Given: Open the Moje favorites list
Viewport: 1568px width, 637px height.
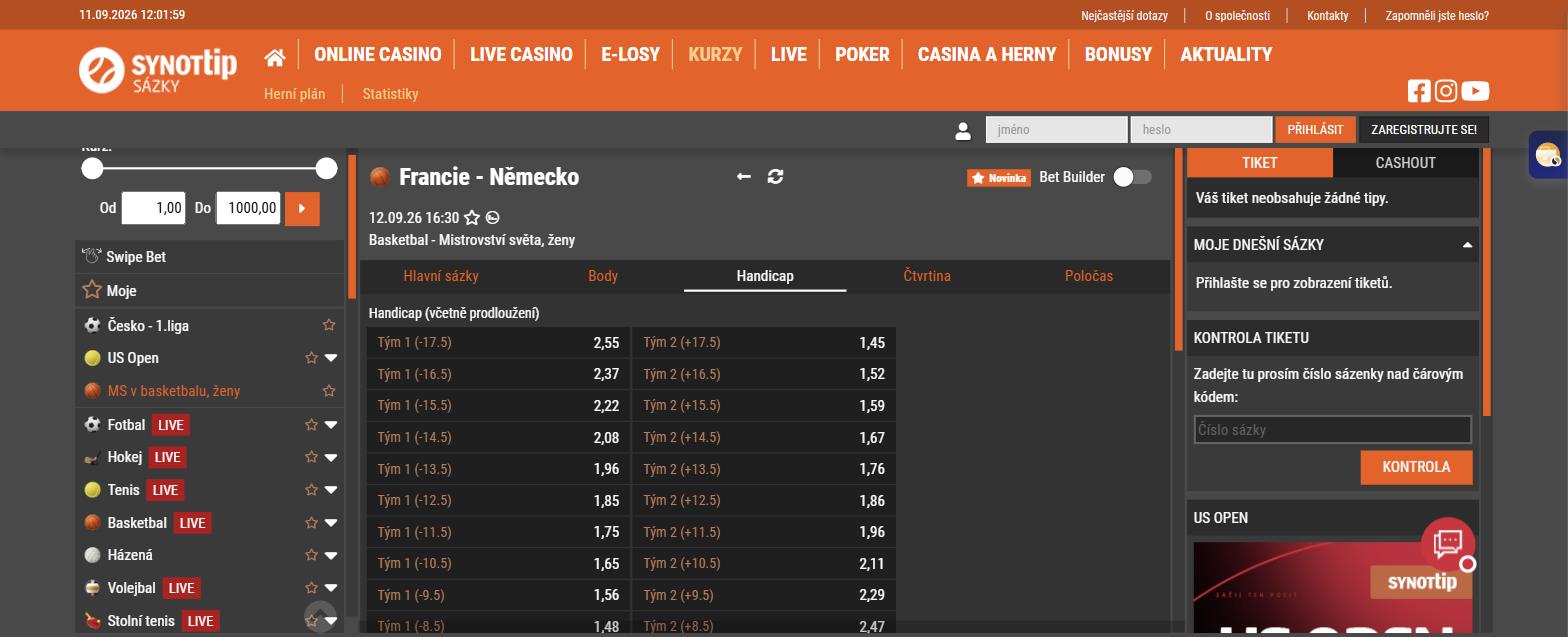Looking at the screenshot, I should click(x=122, y=290).
